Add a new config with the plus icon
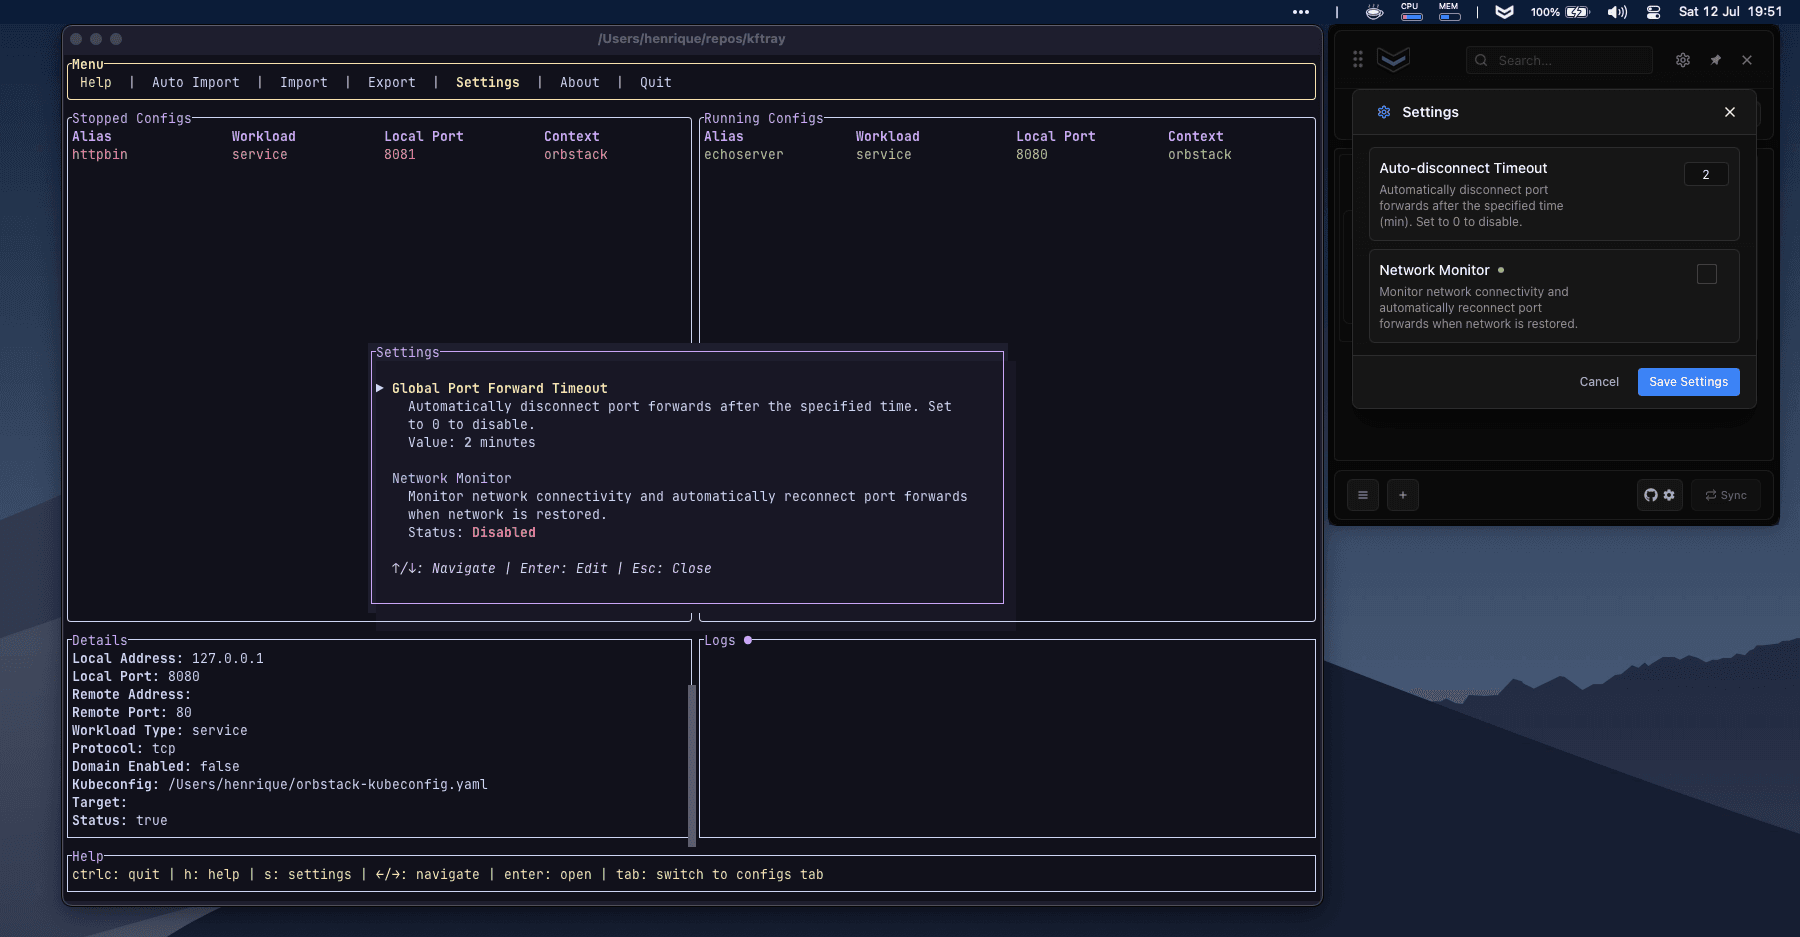 [1403, 495]
